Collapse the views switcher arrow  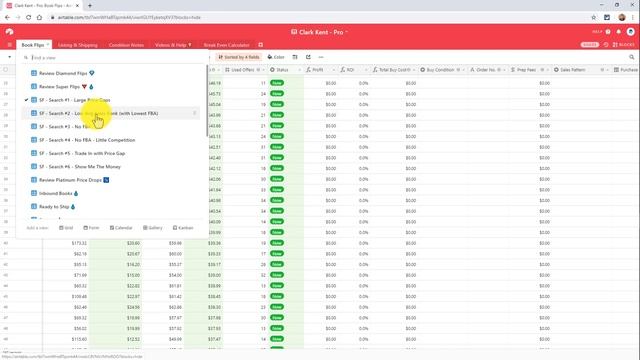click(x=9, y=57)
